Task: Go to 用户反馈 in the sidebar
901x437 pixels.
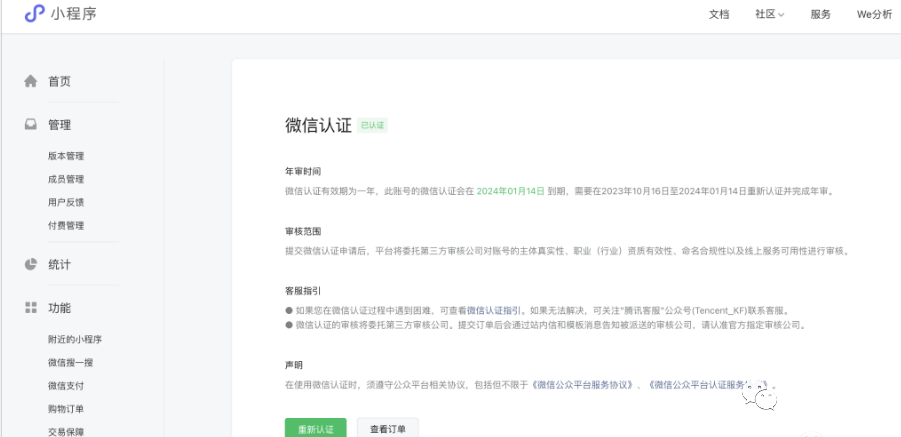Action: pos(66,202)
